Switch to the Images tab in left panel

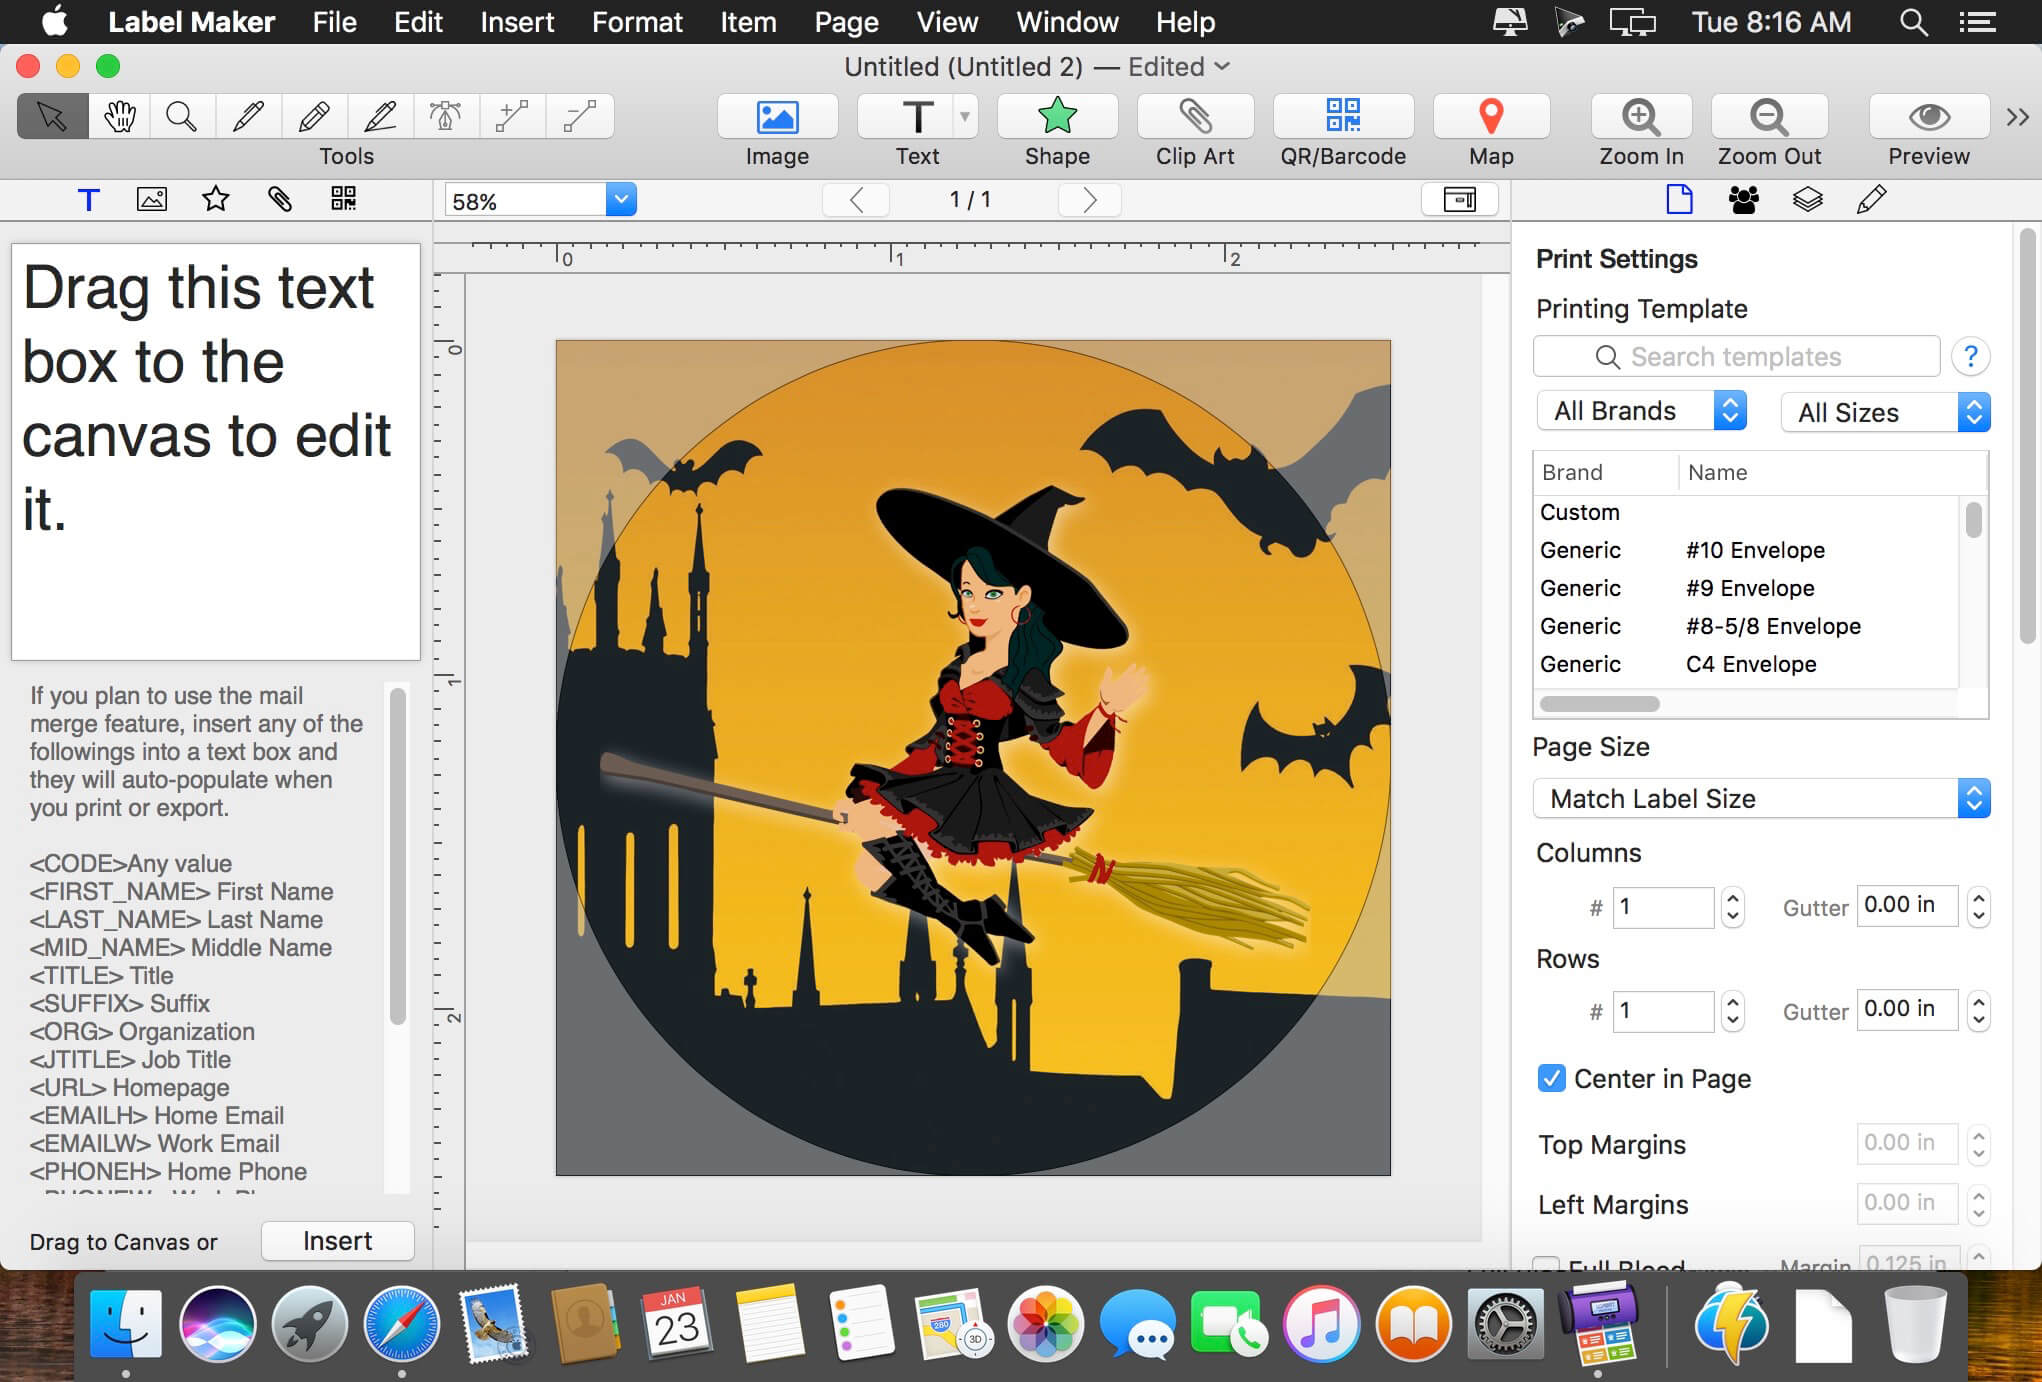[x=152, y=200]
